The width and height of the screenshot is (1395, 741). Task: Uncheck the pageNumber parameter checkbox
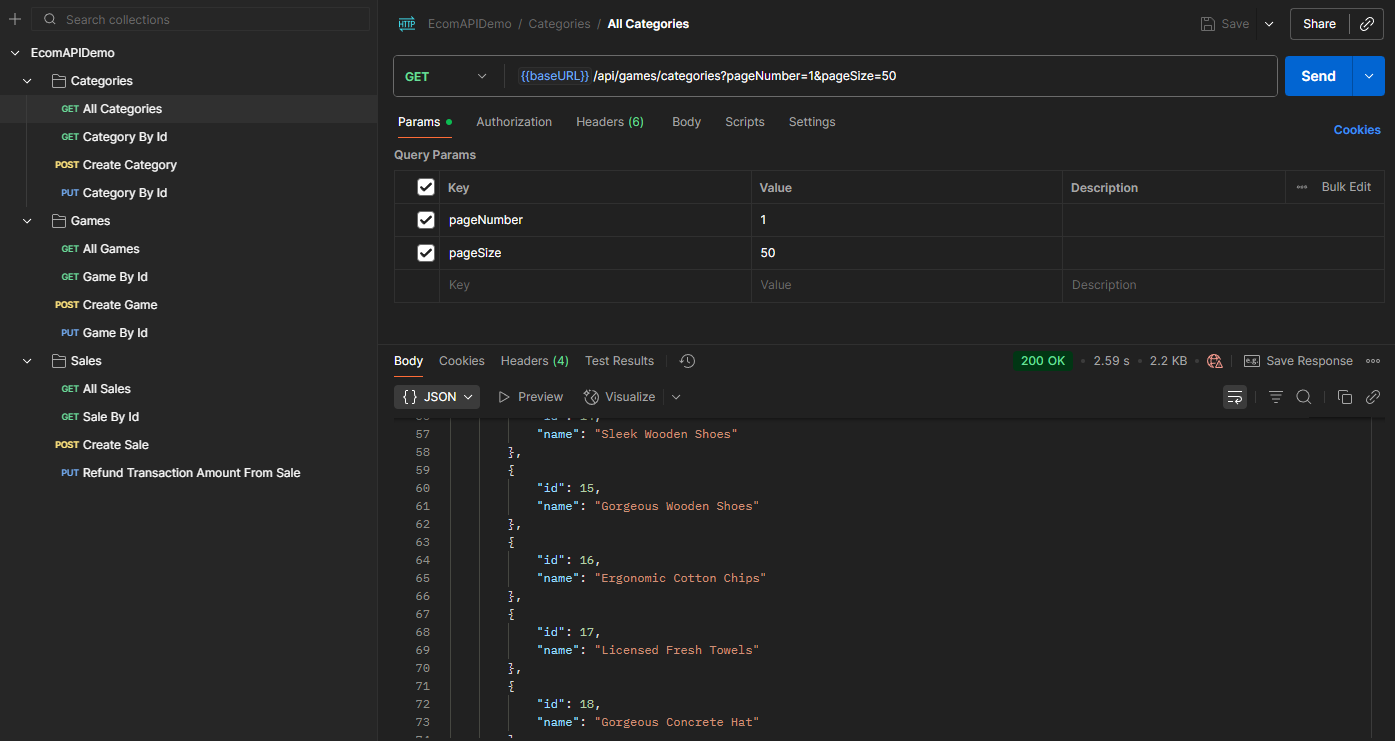click(426, 220)
